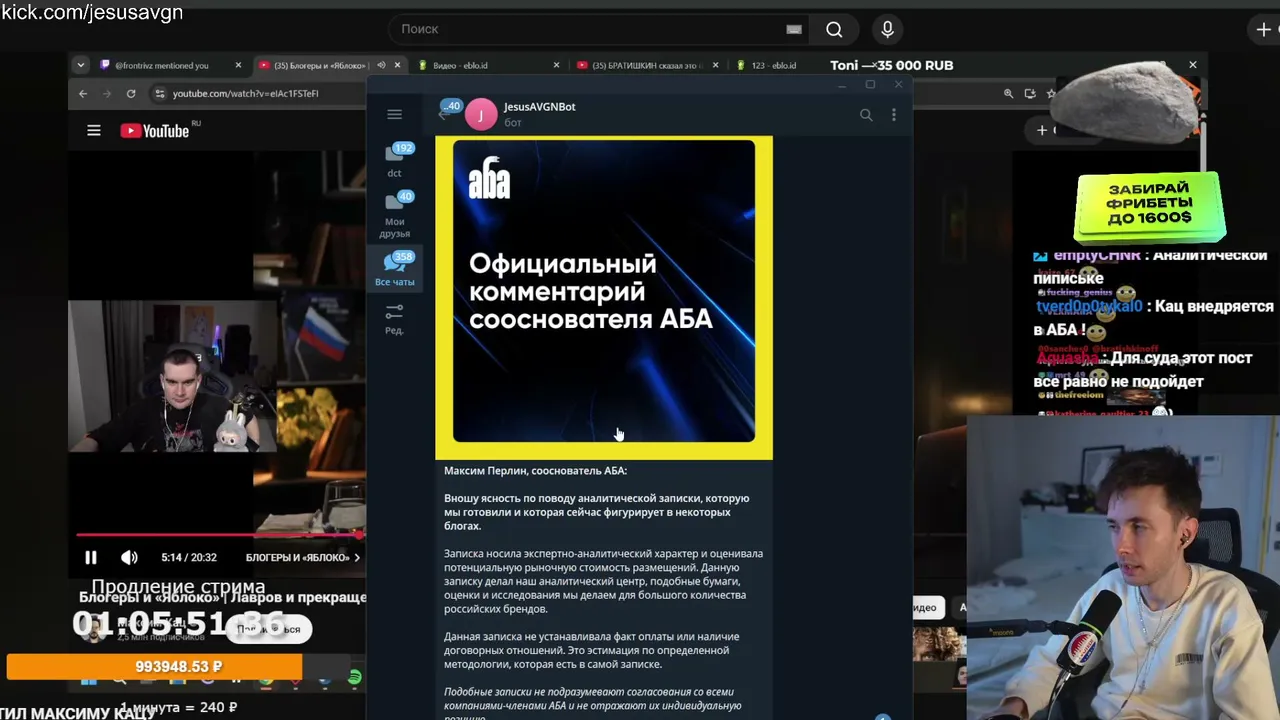Viewport: 1280px width, 720px height.
Task: Edit chat folders via Ред.
Action: click(395, 320)
